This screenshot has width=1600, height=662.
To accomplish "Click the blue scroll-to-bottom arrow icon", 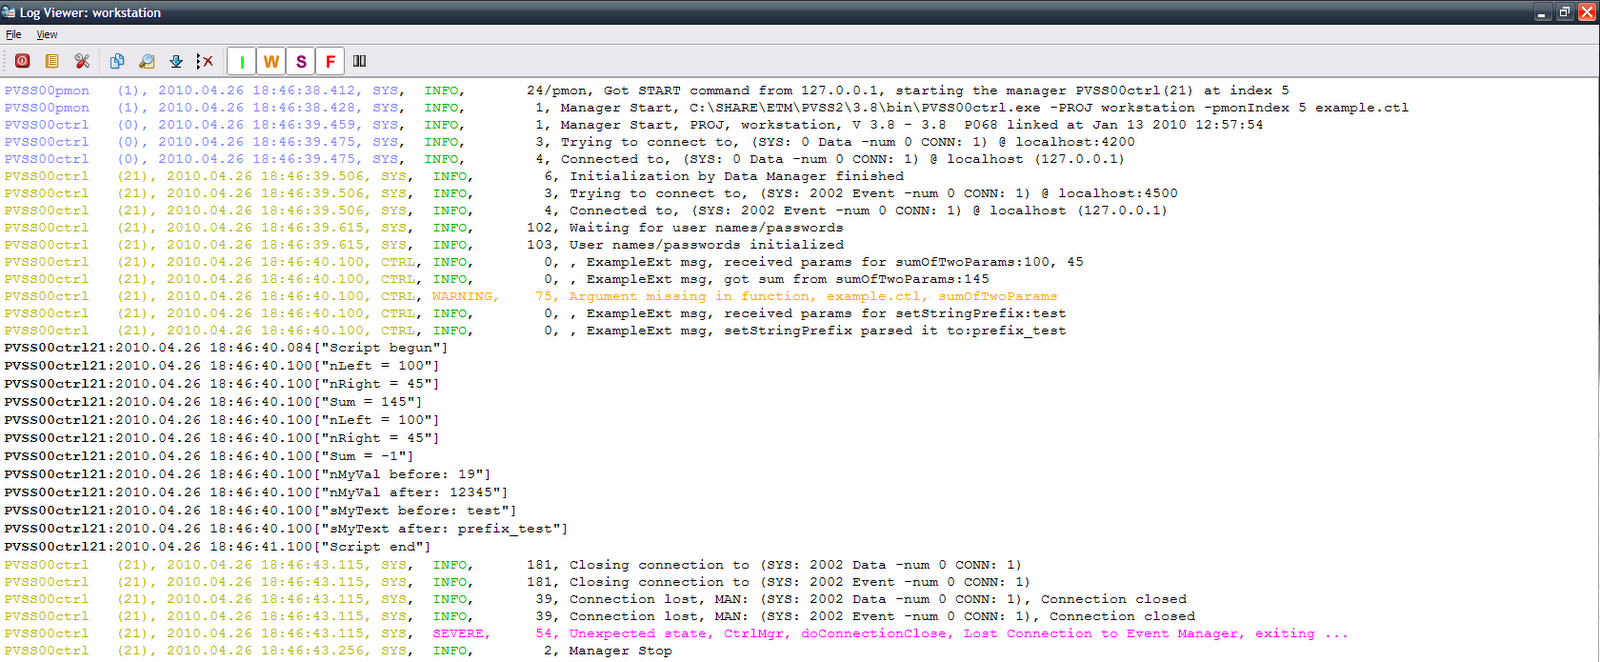I will pyautogui.click(x=176, y=61).
